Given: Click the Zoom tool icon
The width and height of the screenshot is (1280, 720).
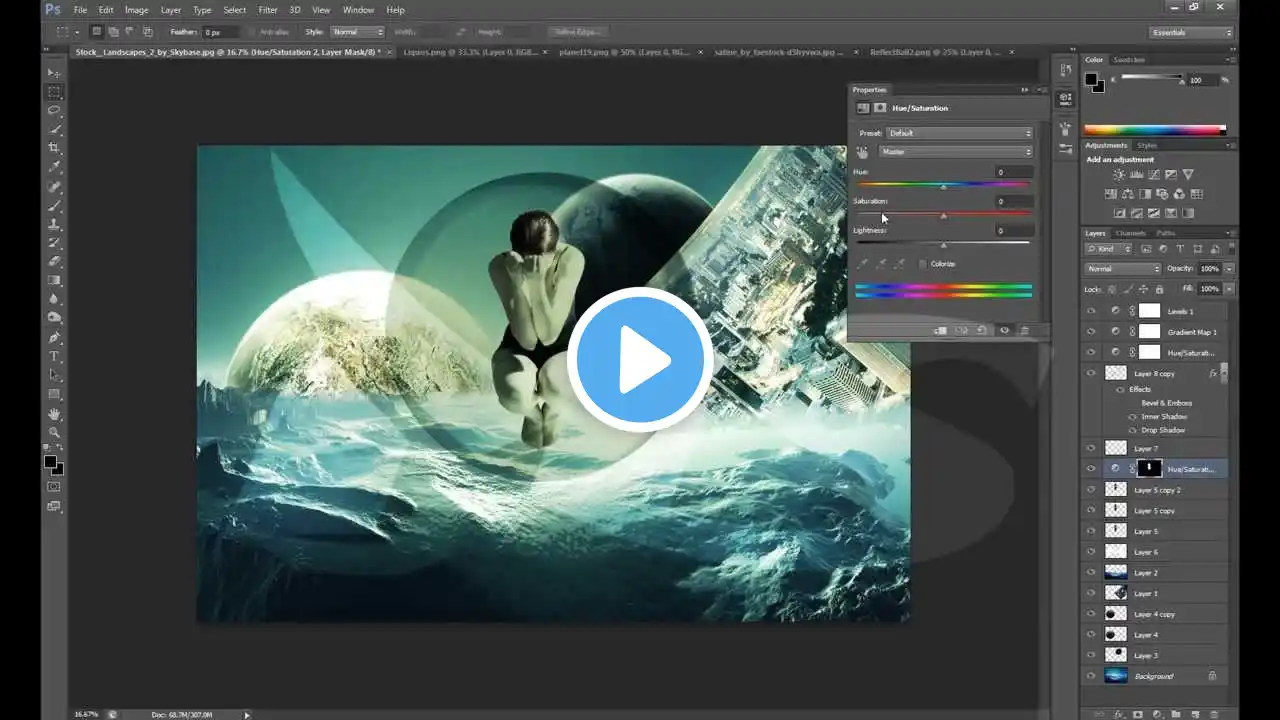Looking at the screenshot, I should [x=54, y=432].
